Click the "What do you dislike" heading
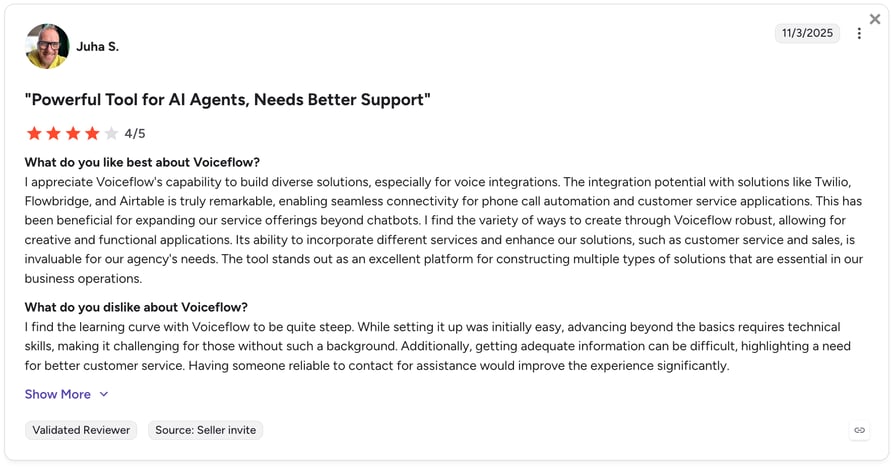 pyautogui.click(x=136, y=307)
